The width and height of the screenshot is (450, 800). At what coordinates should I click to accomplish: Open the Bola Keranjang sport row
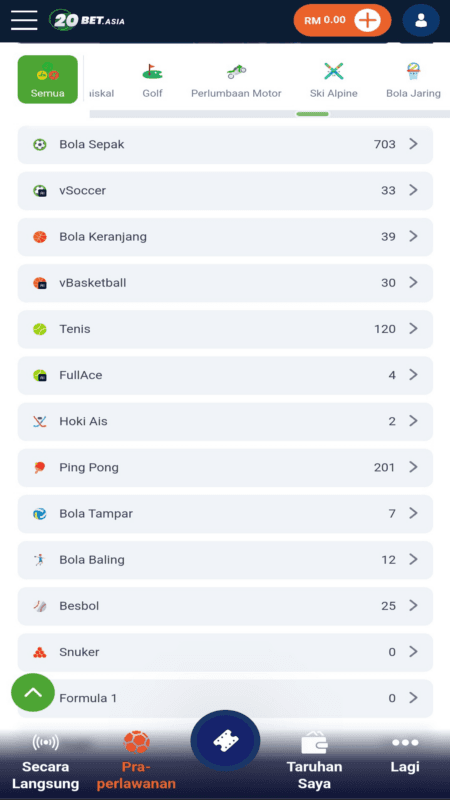pyautogui.click(x=225, y=237)
